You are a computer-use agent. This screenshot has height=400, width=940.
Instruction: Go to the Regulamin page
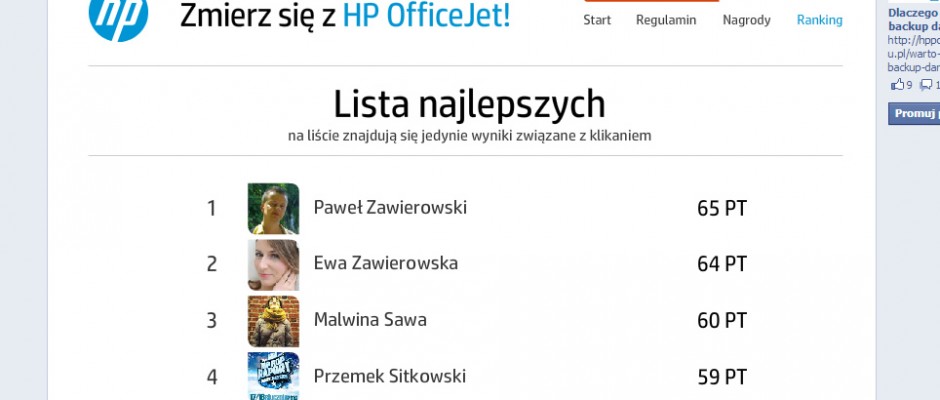pyautogui.click(x=666, y=20)
